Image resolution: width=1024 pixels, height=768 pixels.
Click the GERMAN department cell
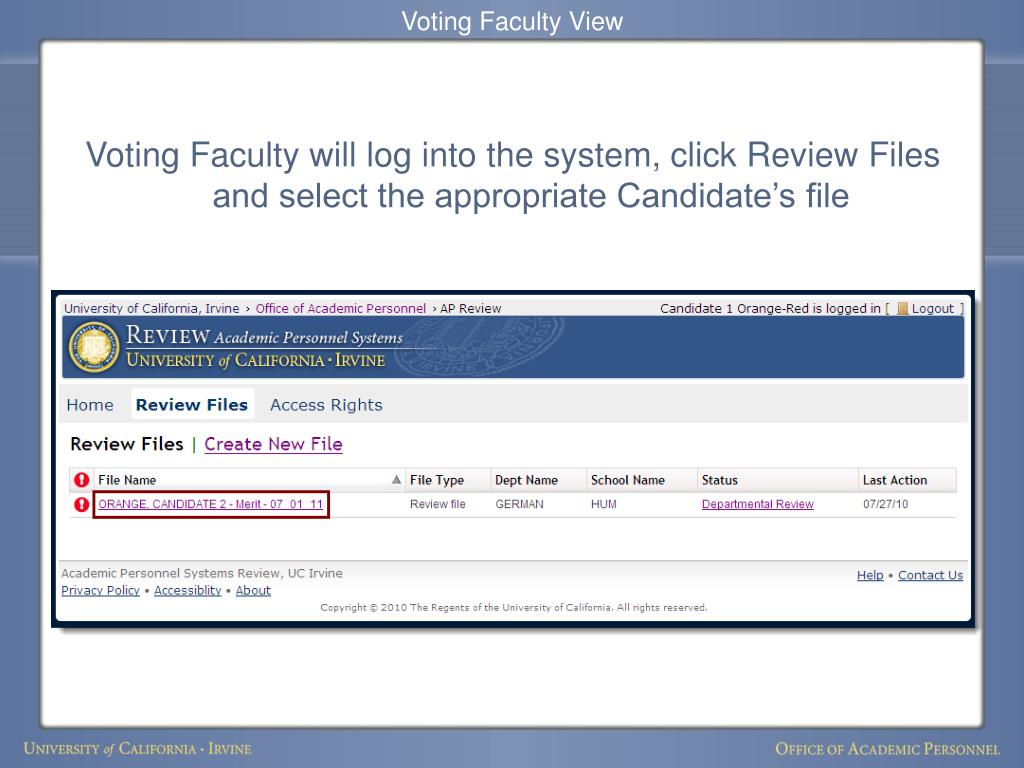519,504
